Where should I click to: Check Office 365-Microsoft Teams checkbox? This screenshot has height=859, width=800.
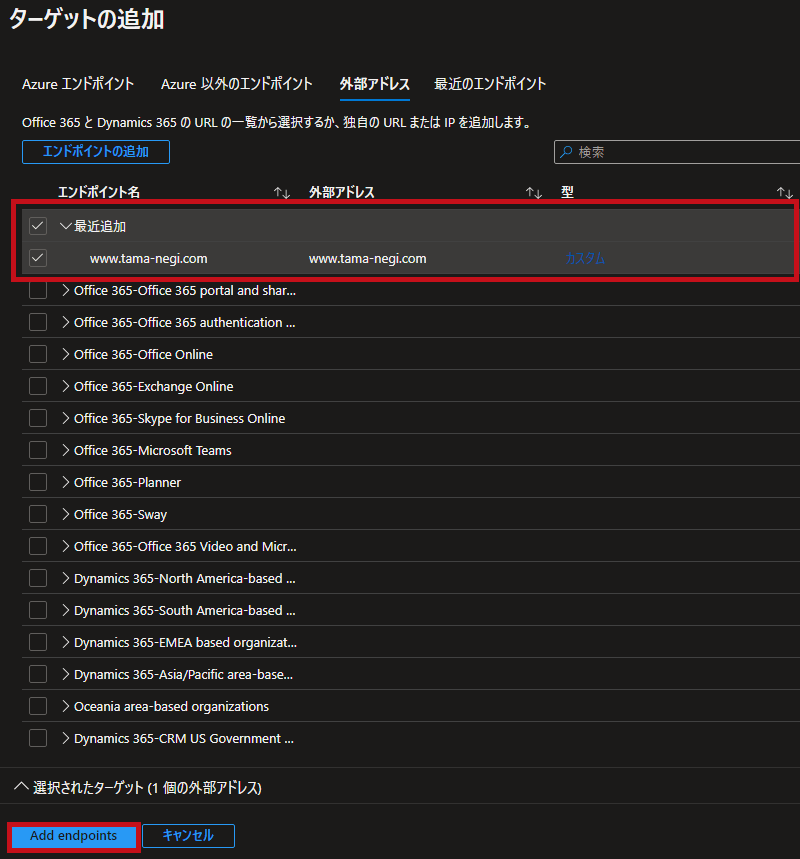[x=38, y=450]
